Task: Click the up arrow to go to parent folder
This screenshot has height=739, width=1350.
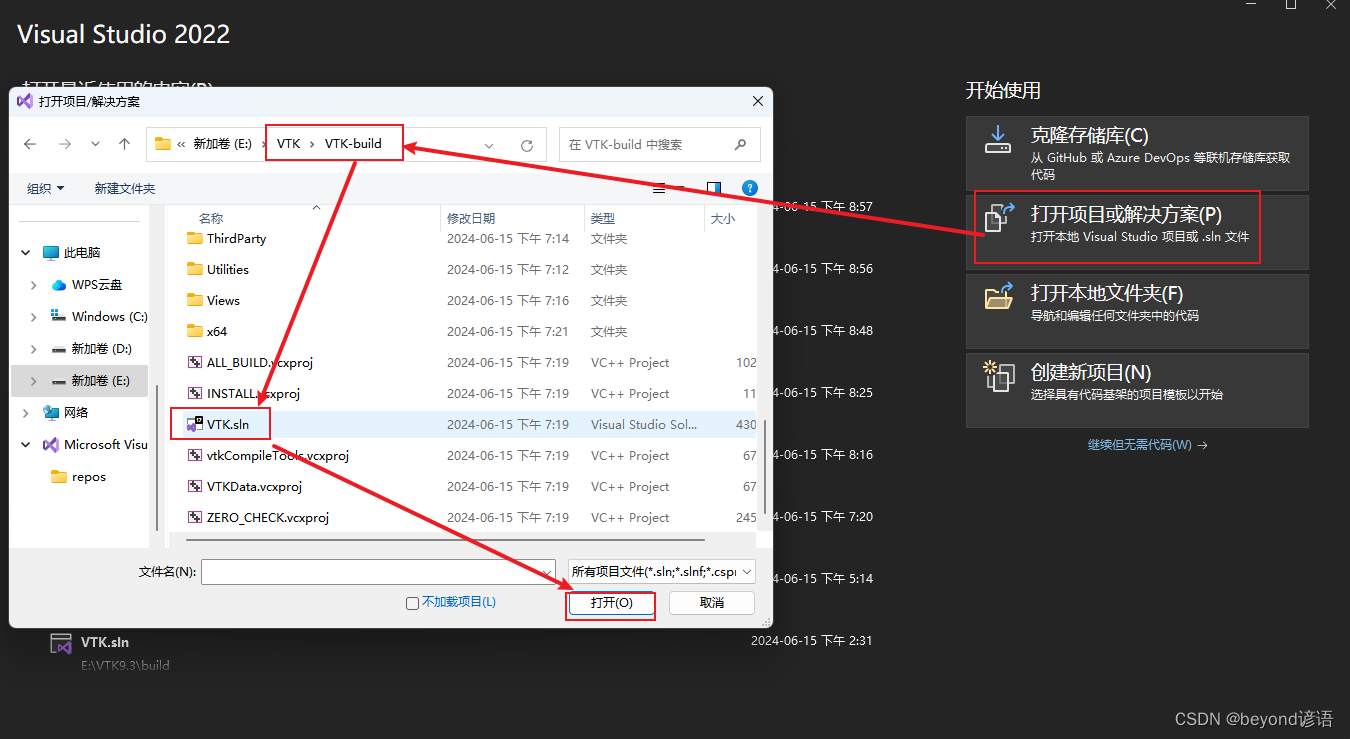Action: 124,144
